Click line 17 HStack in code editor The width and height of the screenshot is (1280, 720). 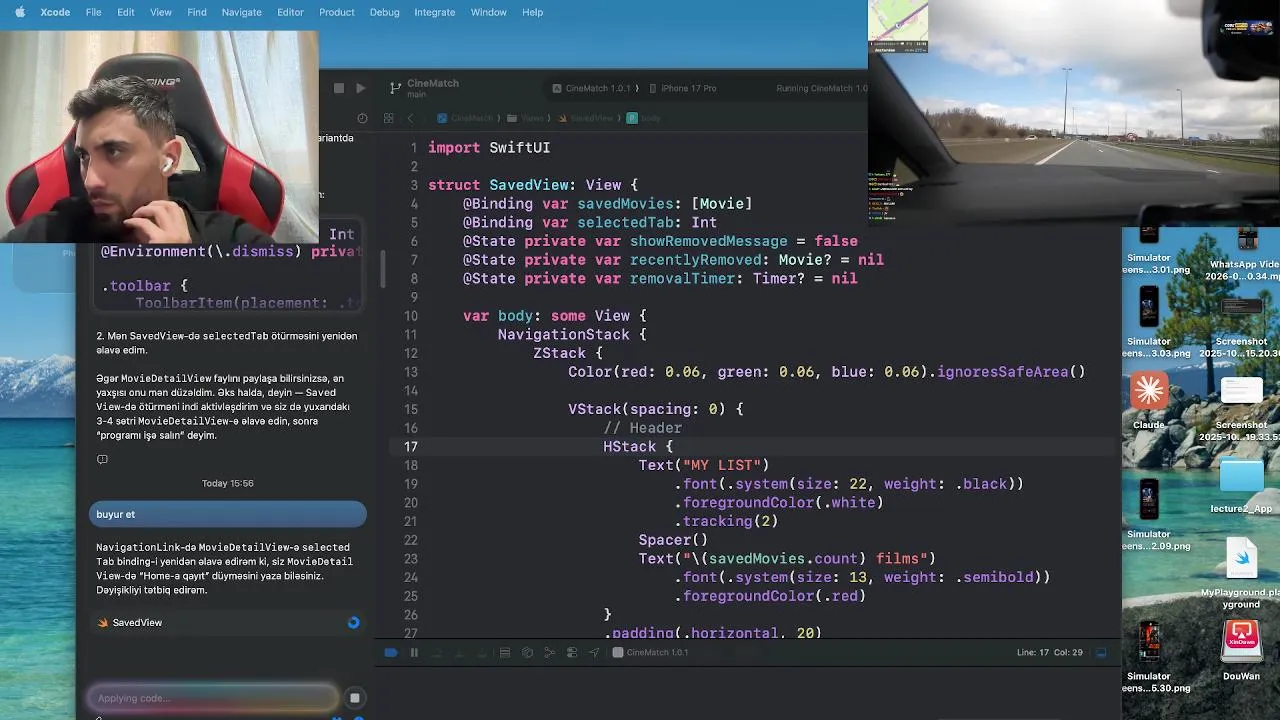638,447
